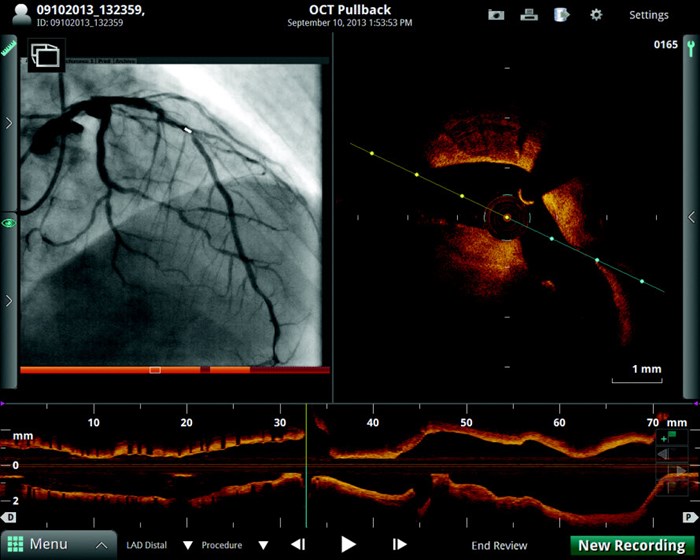Expand the Menu with its up caret

(102, 545)
